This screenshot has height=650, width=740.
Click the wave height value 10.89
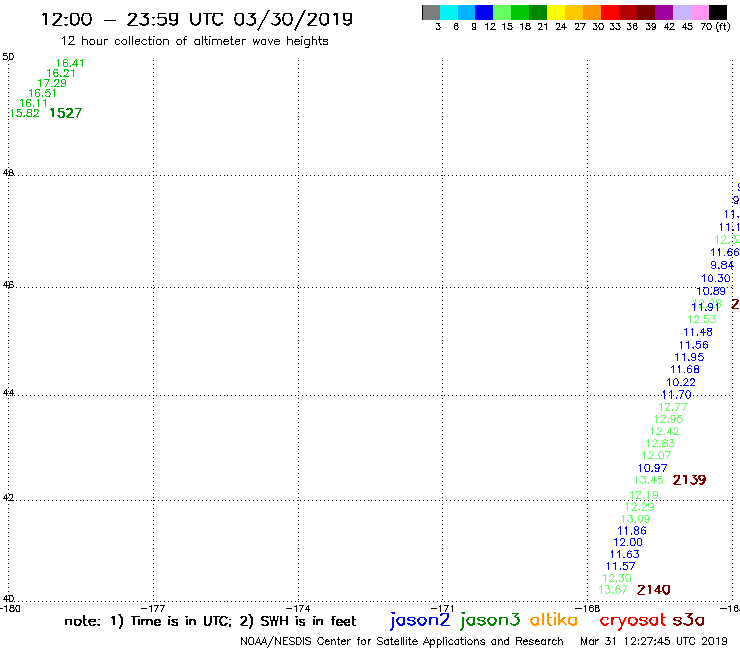(x=711, y=291)
